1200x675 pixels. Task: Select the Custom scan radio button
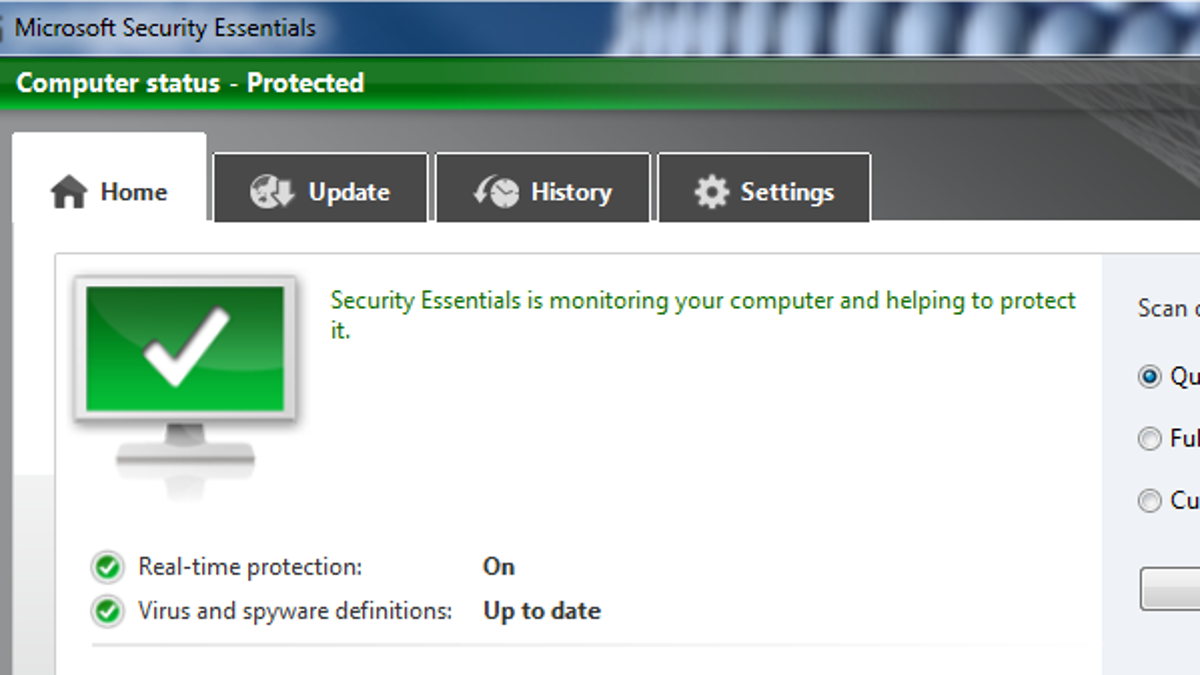(1150, 500)
